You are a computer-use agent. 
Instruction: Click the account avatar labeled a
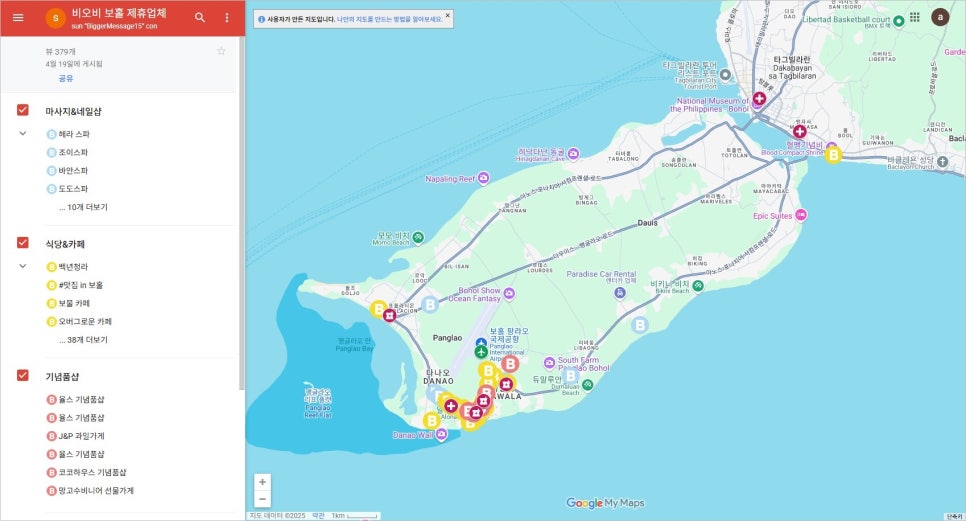pos(940,17)
